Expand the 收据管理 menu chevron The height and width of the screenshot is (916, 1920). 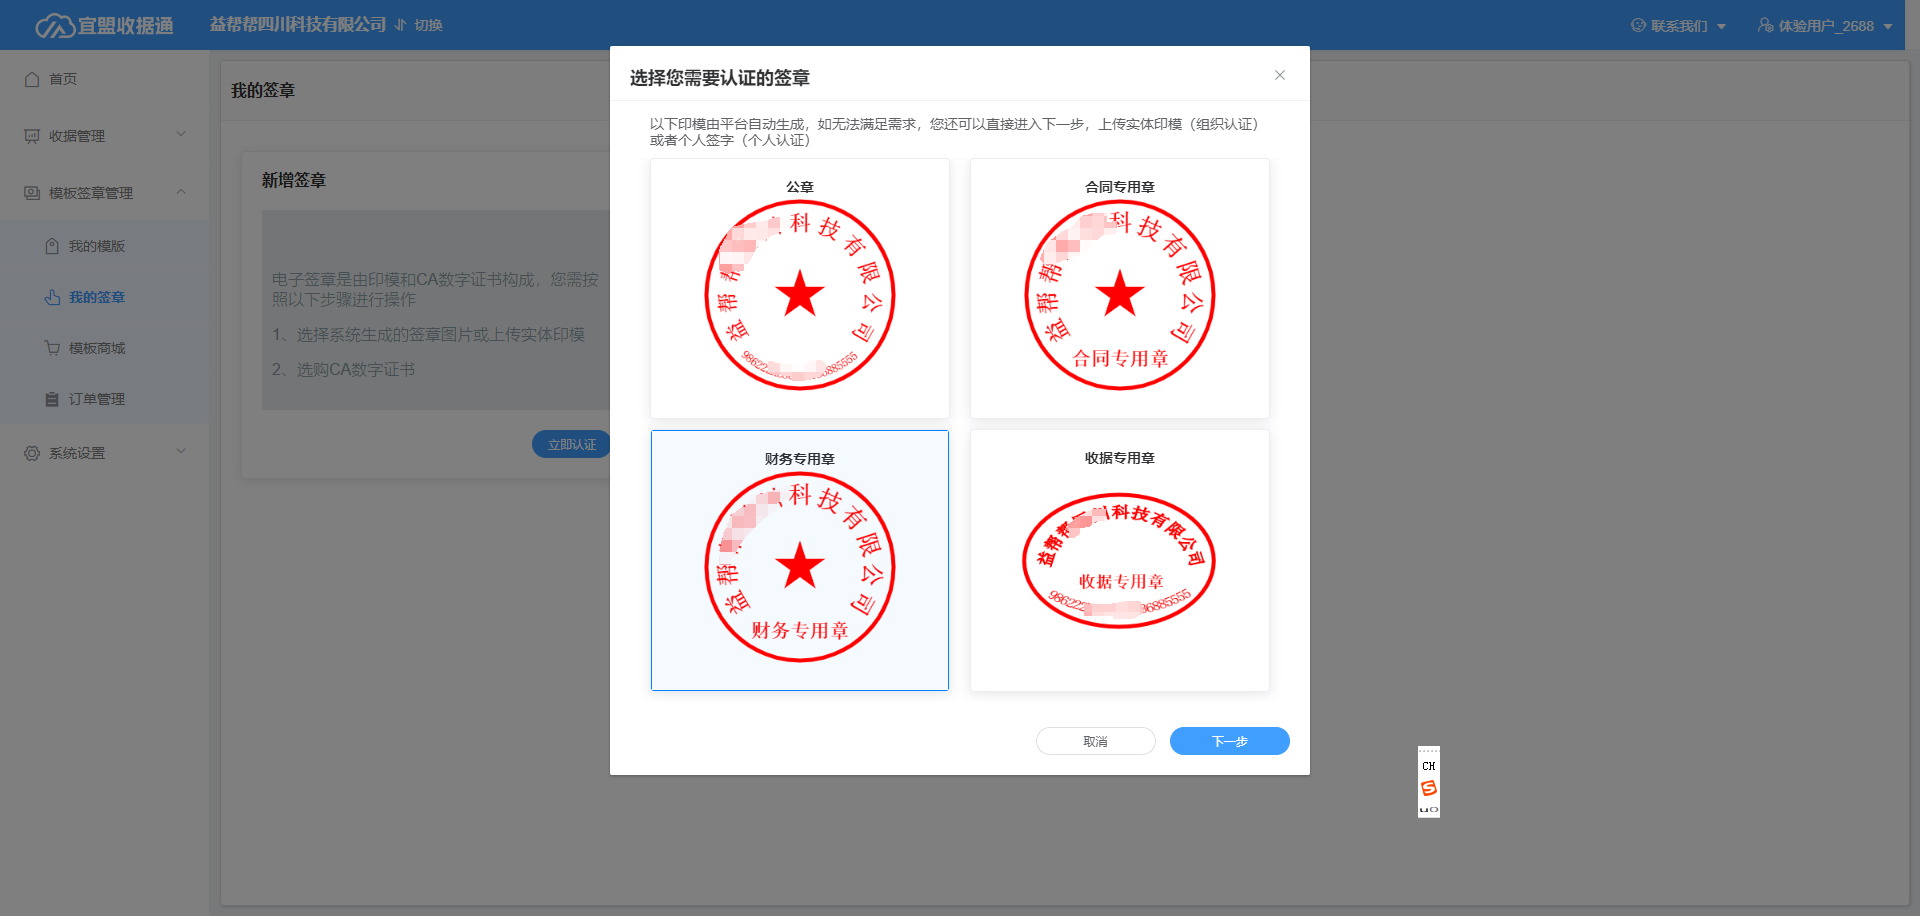click(x=181, y=135)
